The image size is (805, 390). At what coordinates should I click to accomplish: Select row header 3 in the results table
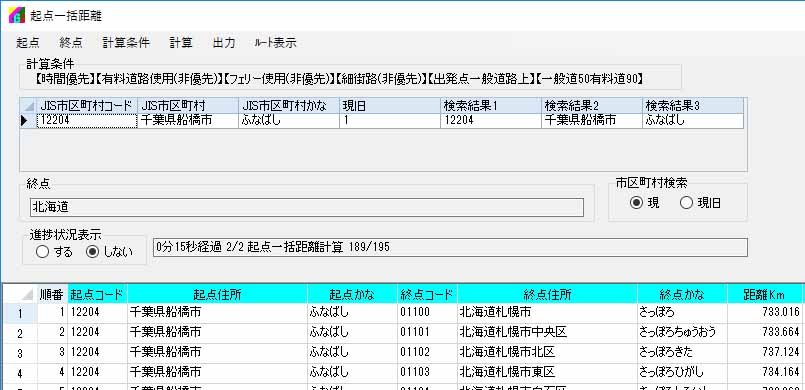(x=20, y=353)
